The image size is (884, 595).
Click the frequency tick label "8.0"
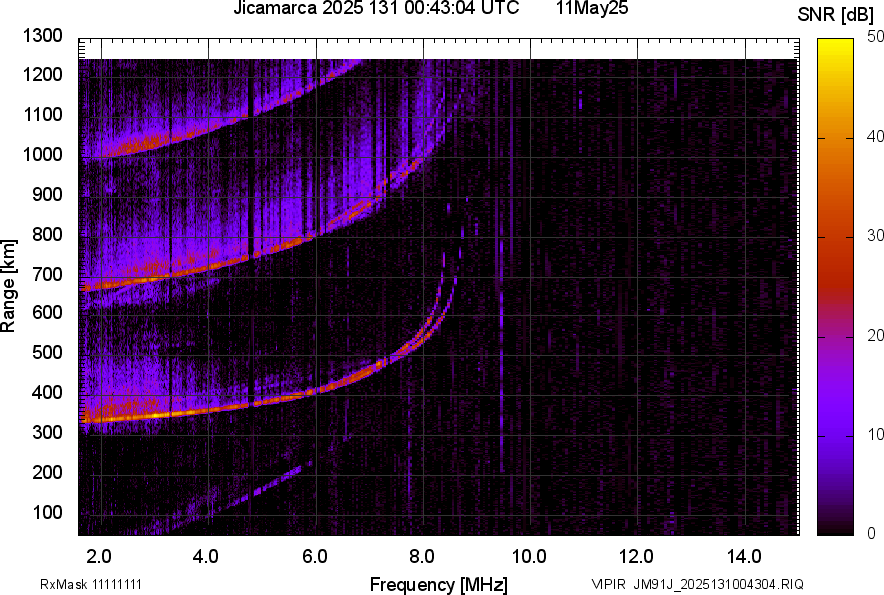click(422, 557)
